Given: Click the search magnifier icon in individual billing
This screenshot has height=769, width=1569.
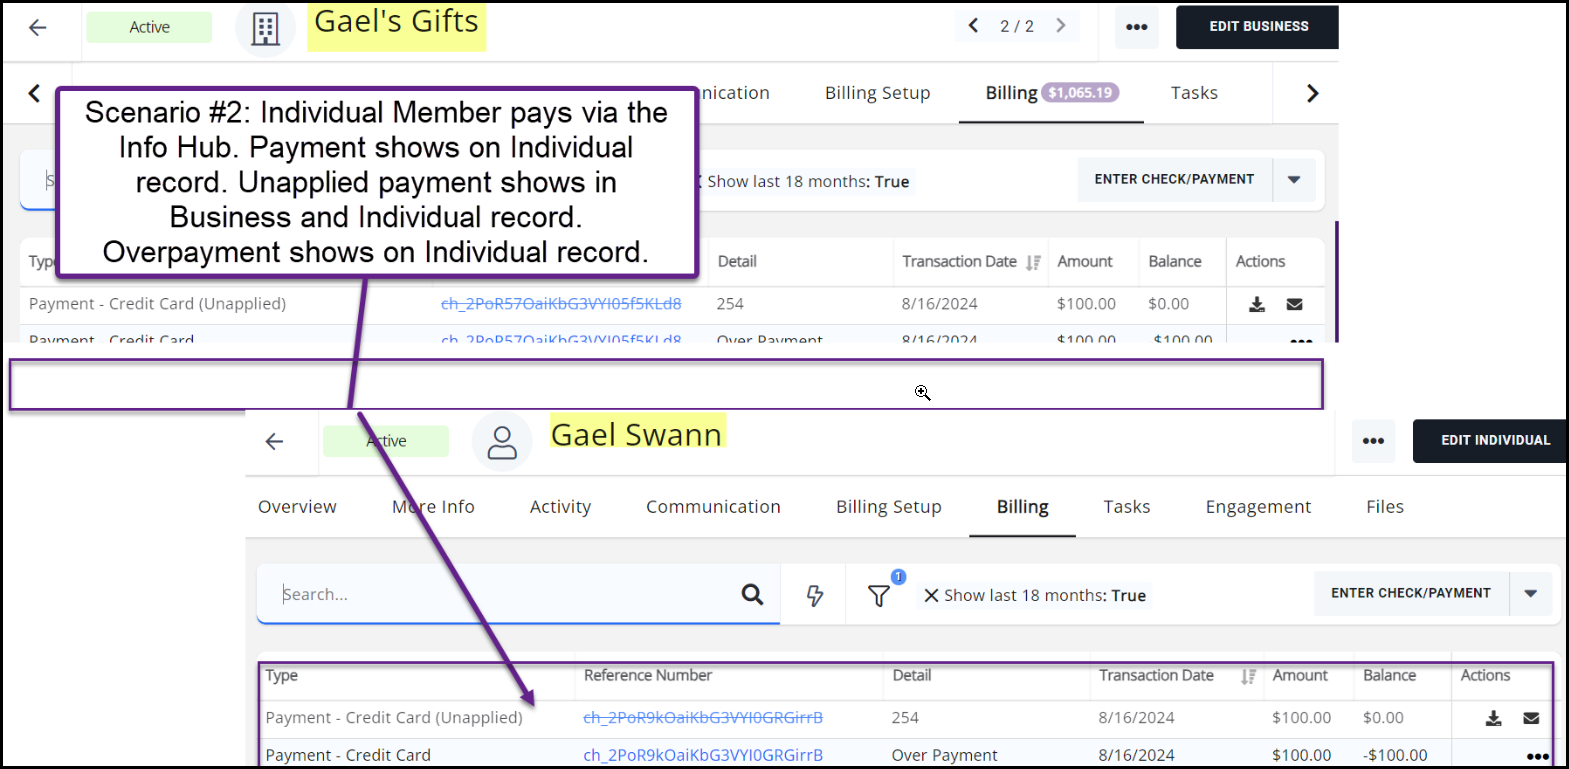Looking at the screenshot, I should [x=752, y=595].
